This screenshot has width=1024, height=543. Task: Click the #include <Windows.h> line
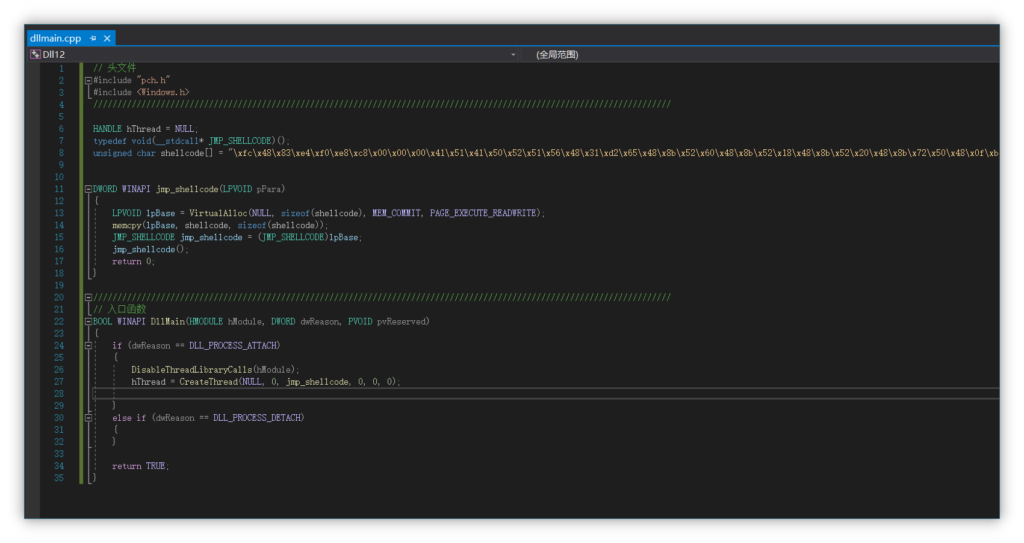click(141, 92)
